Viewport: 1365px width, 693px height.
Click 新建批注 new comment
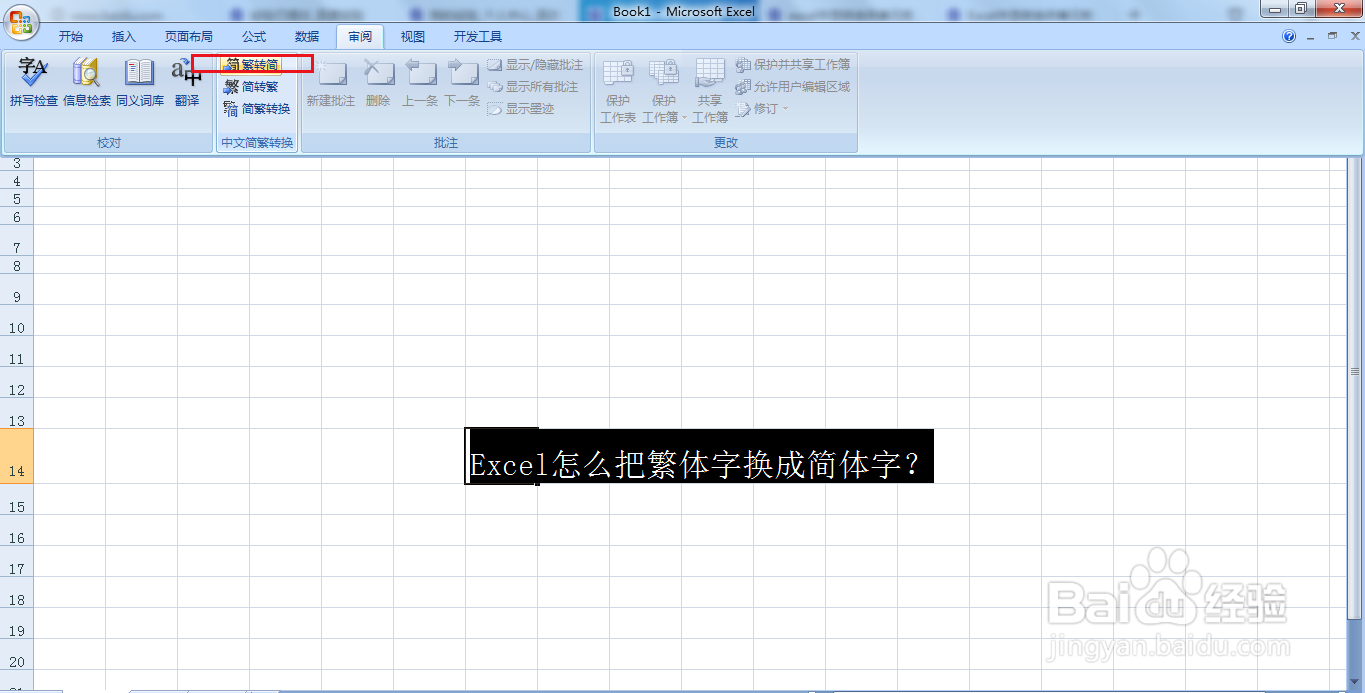point(330,83)
